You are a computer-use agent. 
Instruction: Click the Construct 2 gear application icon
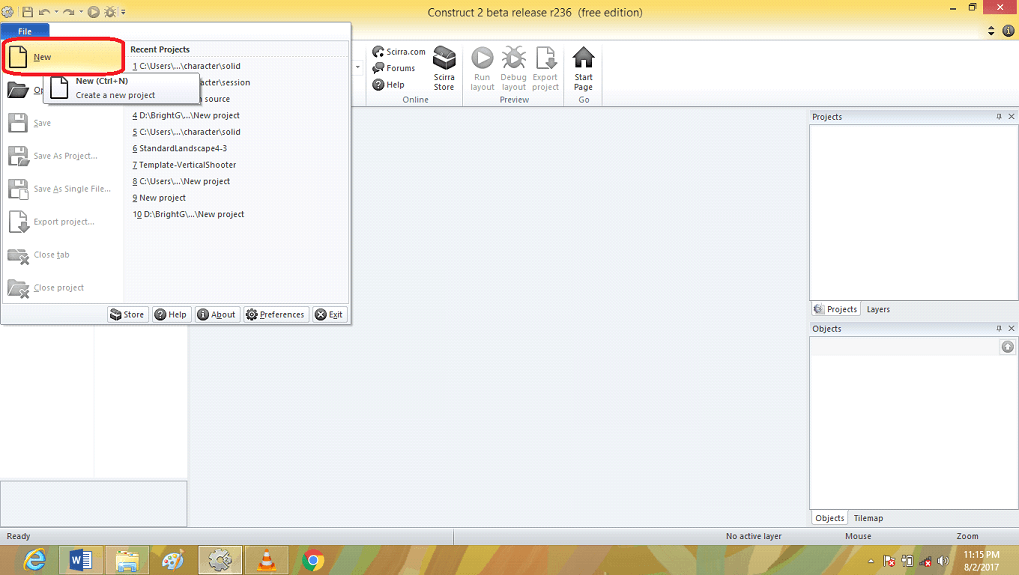coord(8,12)
